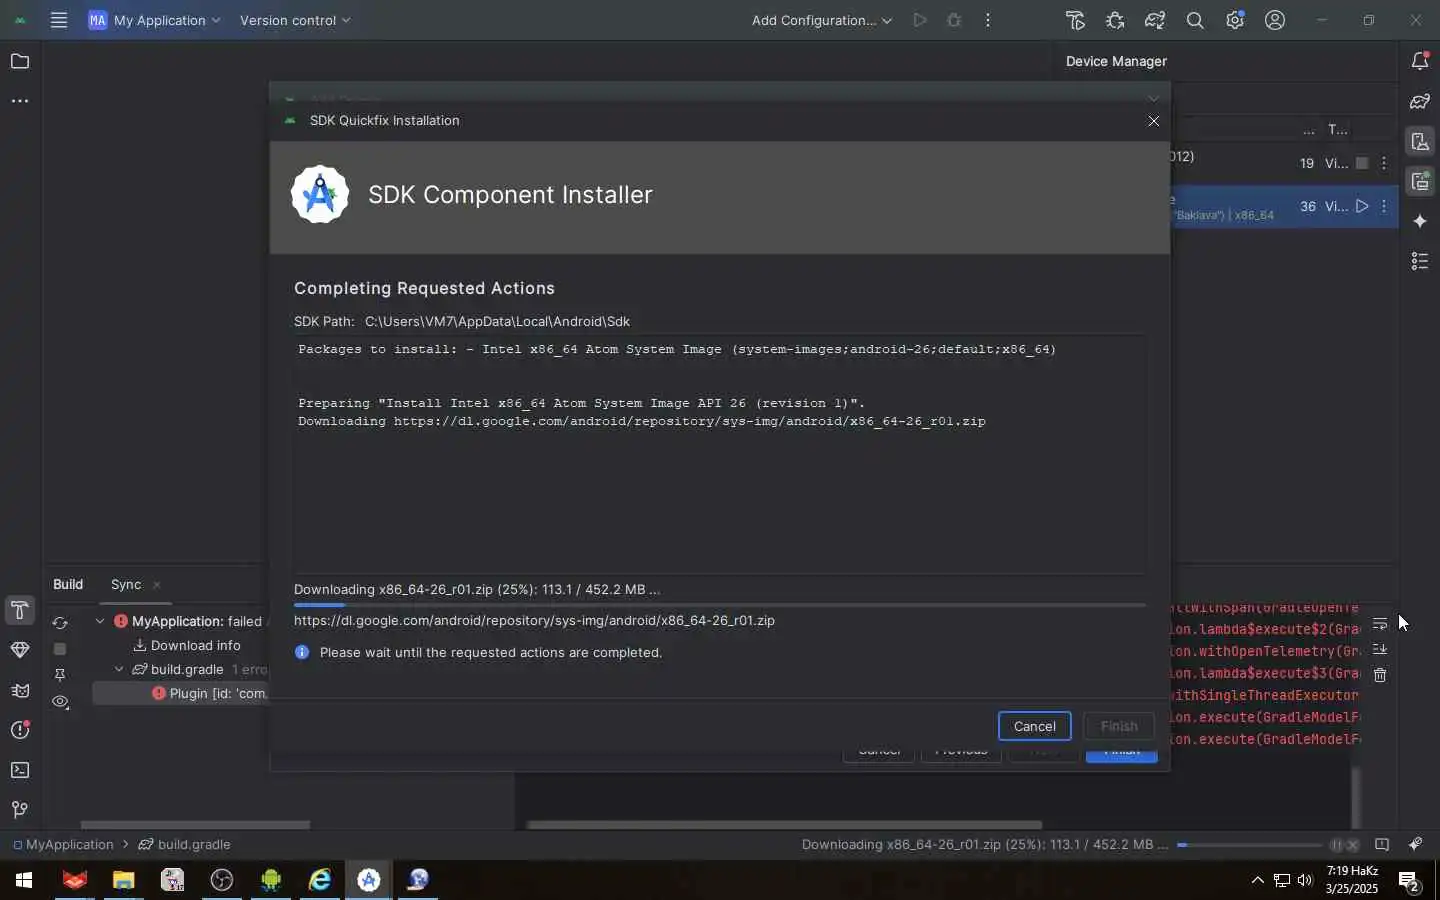Image resolution: width=1440 pixels, height=900 pixels.
Task: Collapse build.gradle node in build tree
Action: (x=120, y=669)
